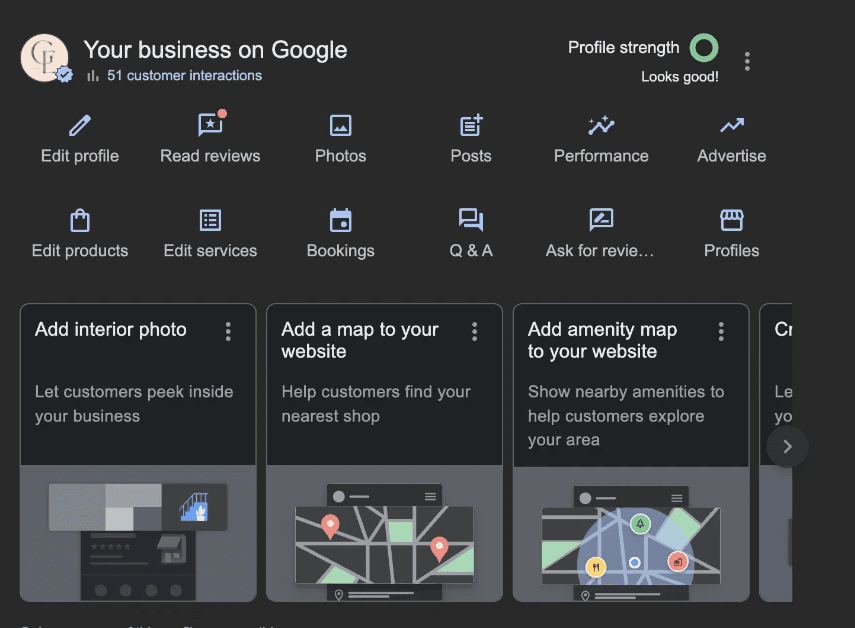Open Profiles storefront icon

tap(732, 220)
